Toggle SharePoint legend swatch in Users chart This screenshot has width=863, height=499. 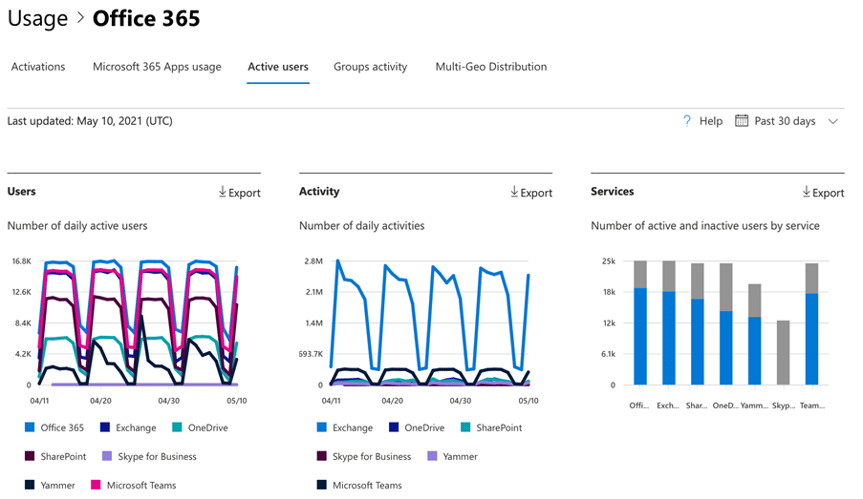tap(30, 456)
